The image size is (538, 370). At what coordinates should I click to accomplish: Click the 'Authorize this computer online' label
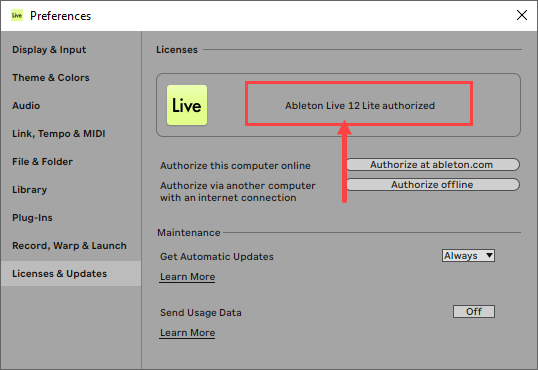(235, 166)
